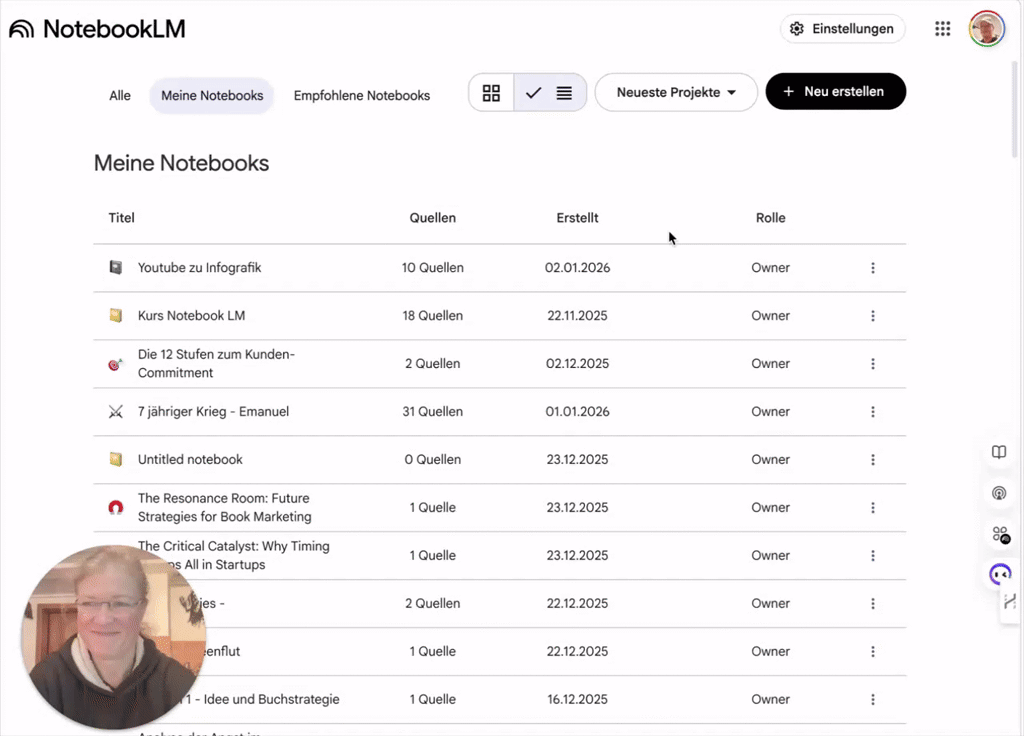Click the bottom sidebar collapse icon
This screenshot has height=736, width=1024.
pyautogui.click(x=1010, y=601)
